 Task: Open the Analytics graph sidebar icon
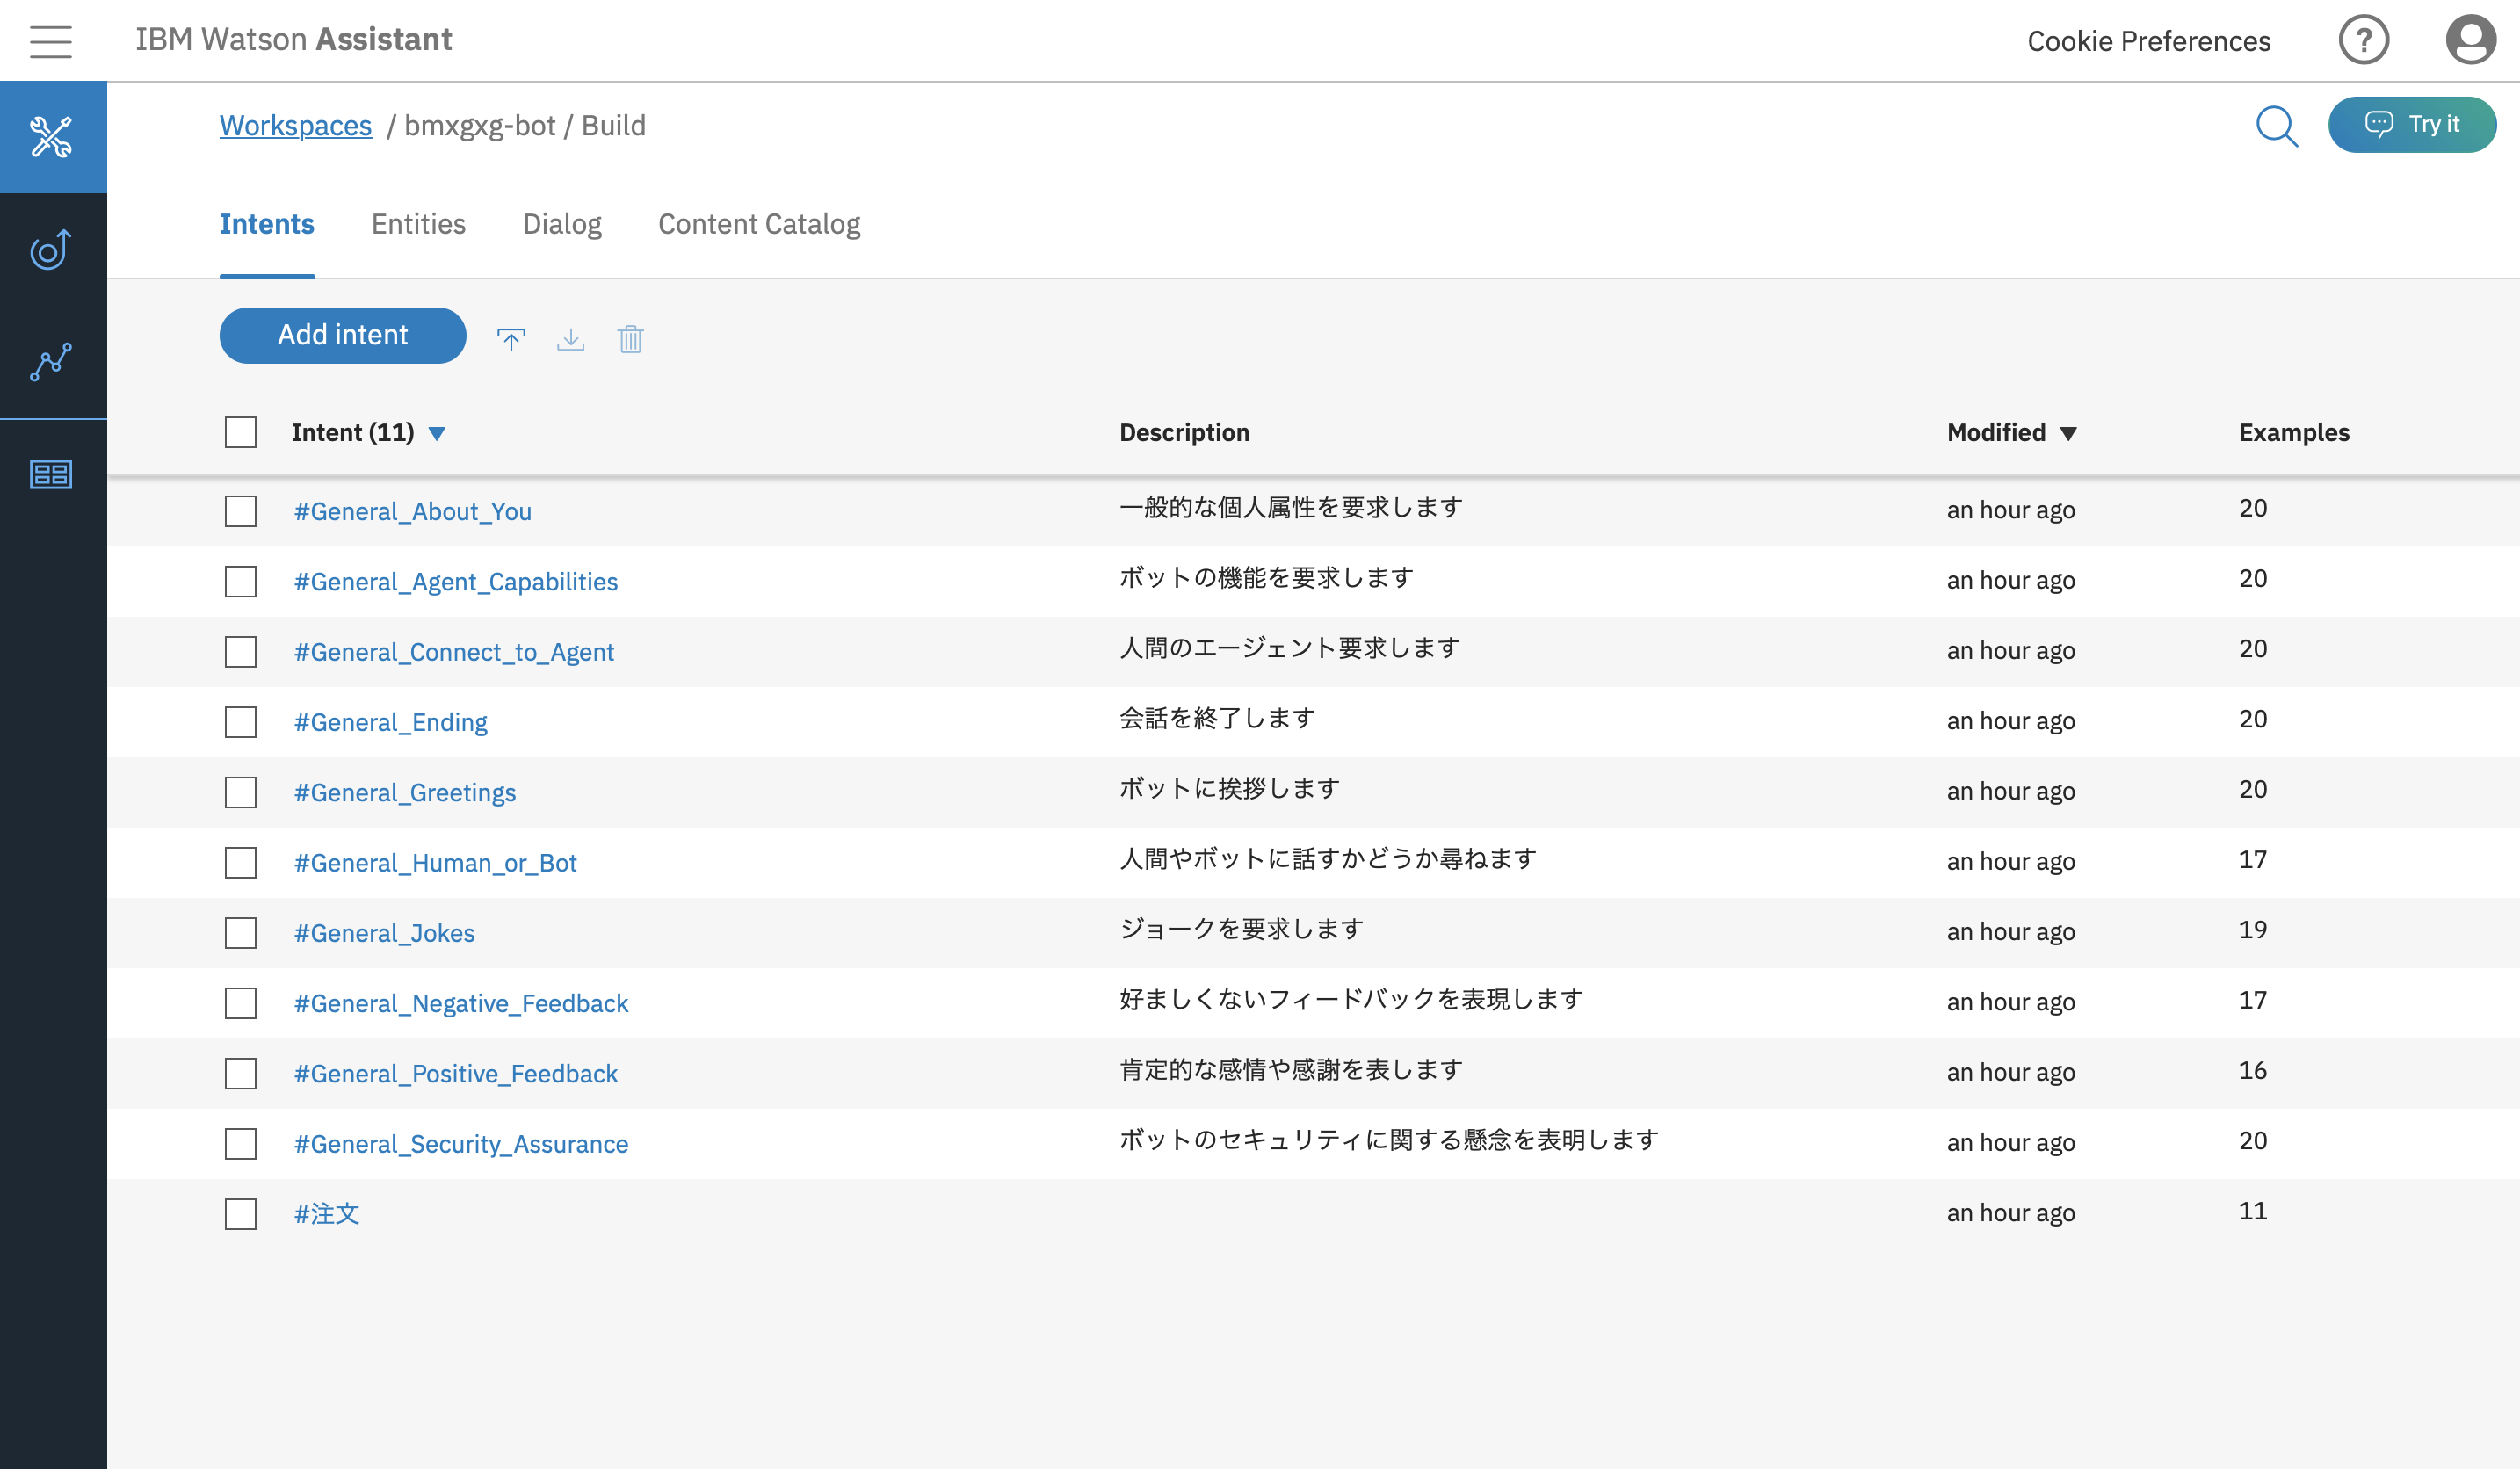pyautogui.click(x=50, y=362)
